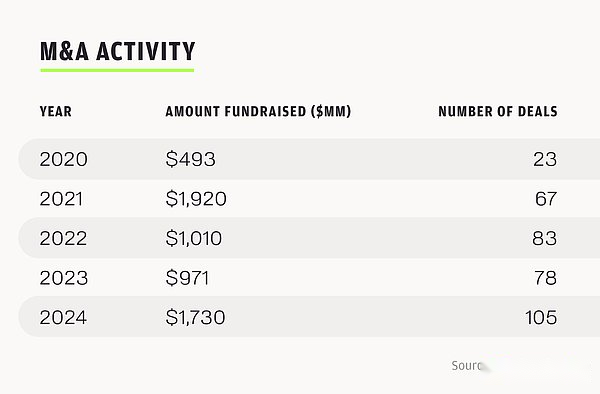
Task: Click the $1,010 amount cell
Action: (194, 238)
